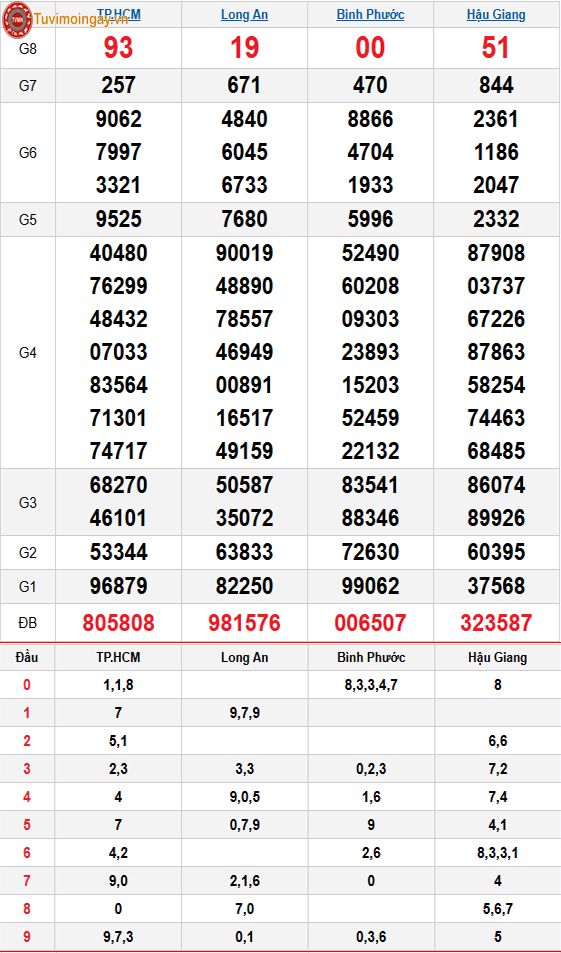The height and width of the screenshot is (953, 561).
Task: Select G4 number 87908
Action: tap(496, 253)
